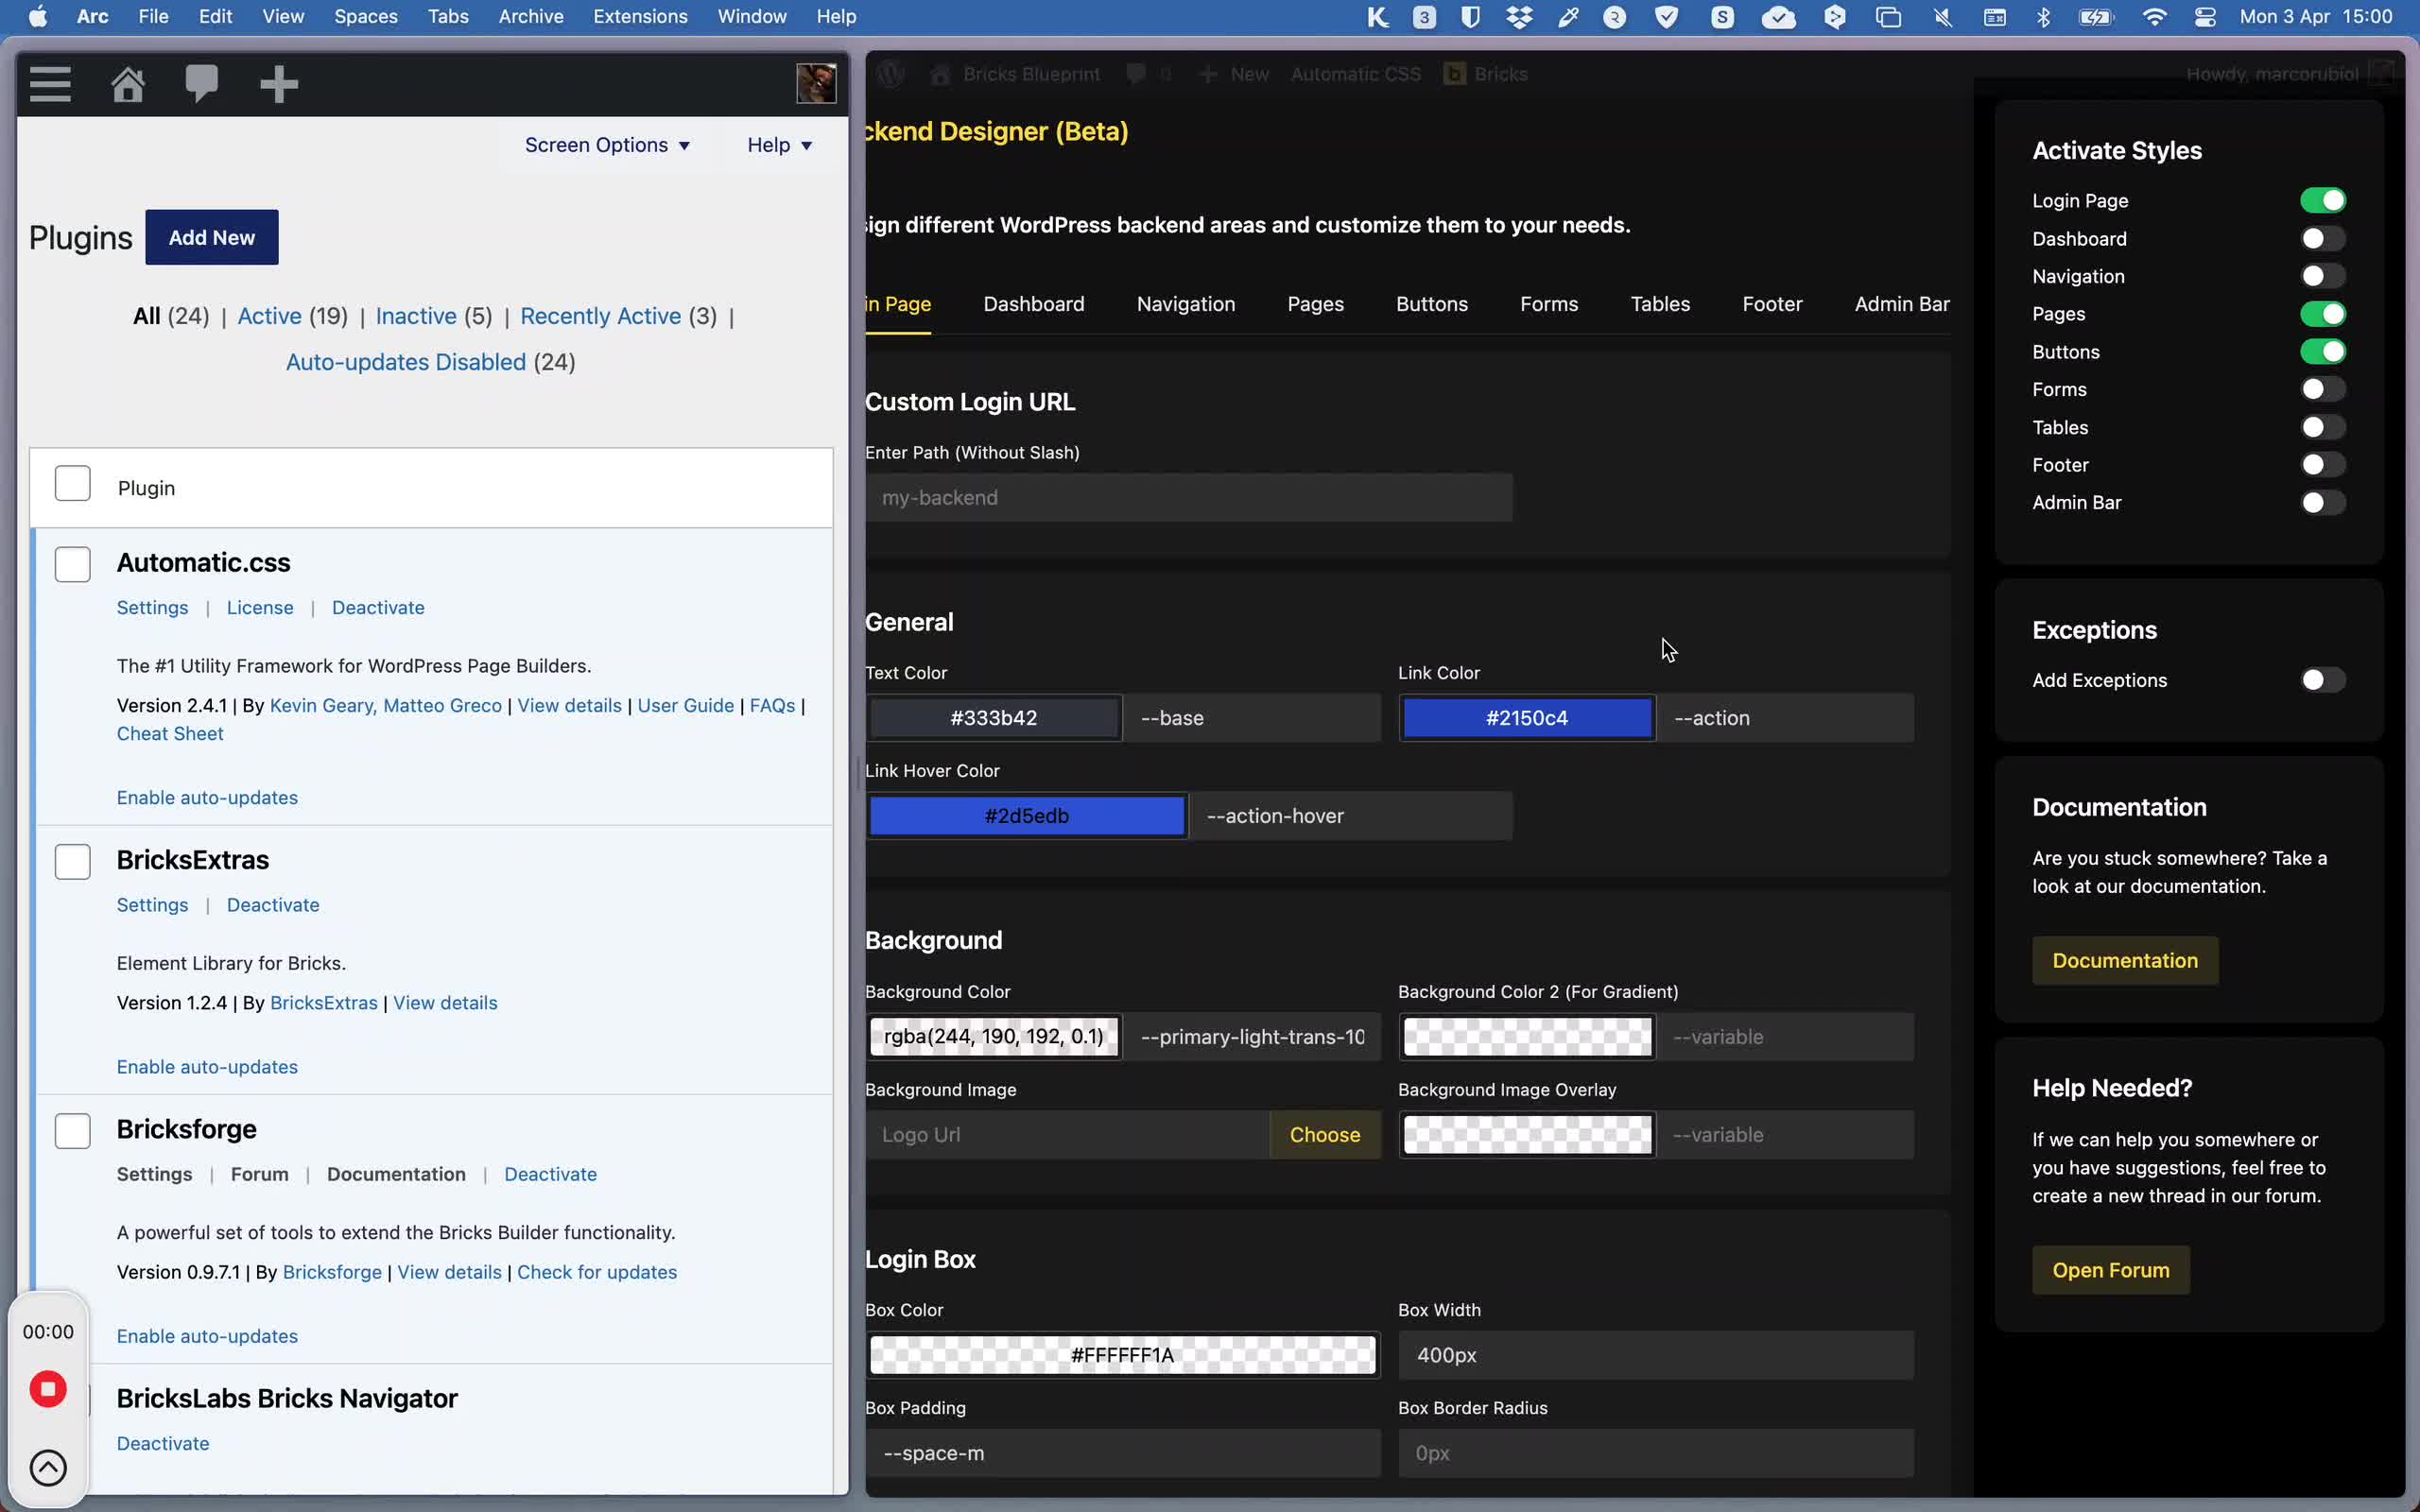This screenshot has width=2420, height=1512.
Task: Switch to the Dashboard tab in Backend Designer
Action: click(1033, 304)
